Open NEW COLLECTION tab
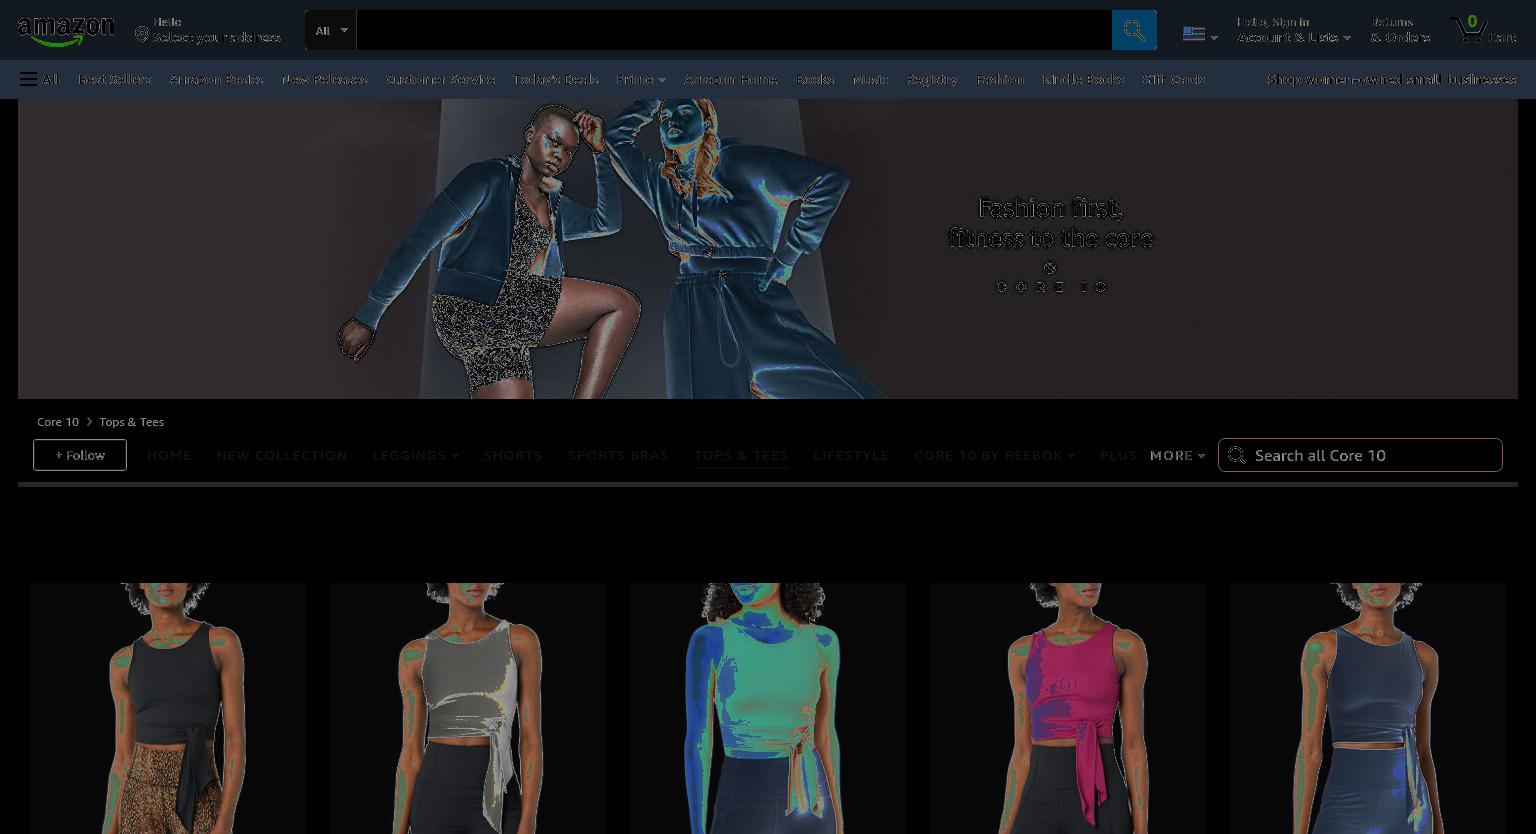This screenshot has height=834, width=1536. click(x=282, y=455)
